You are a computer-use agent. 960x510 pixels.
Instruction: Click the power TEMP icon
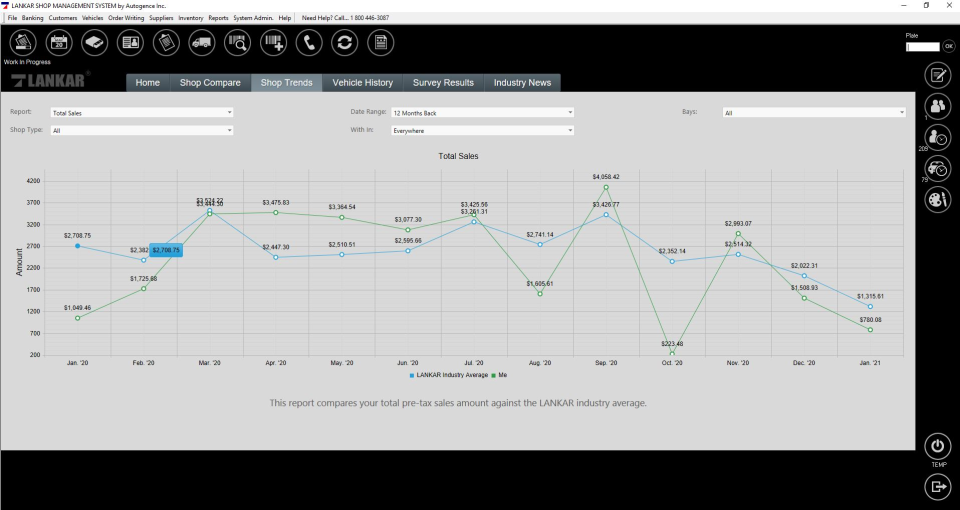coord(937,446)
